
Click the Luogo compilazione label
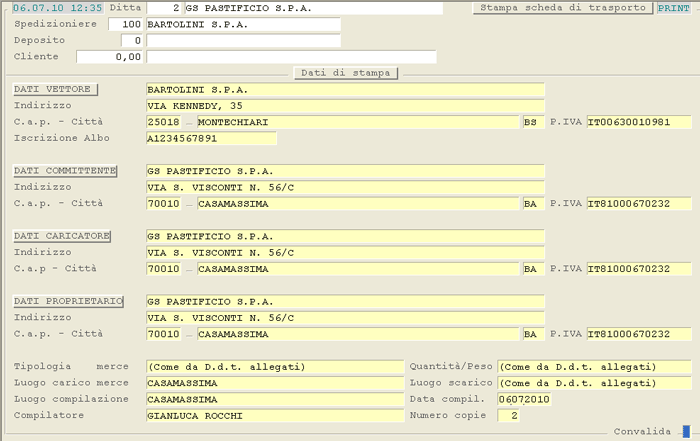pos(71,399)
